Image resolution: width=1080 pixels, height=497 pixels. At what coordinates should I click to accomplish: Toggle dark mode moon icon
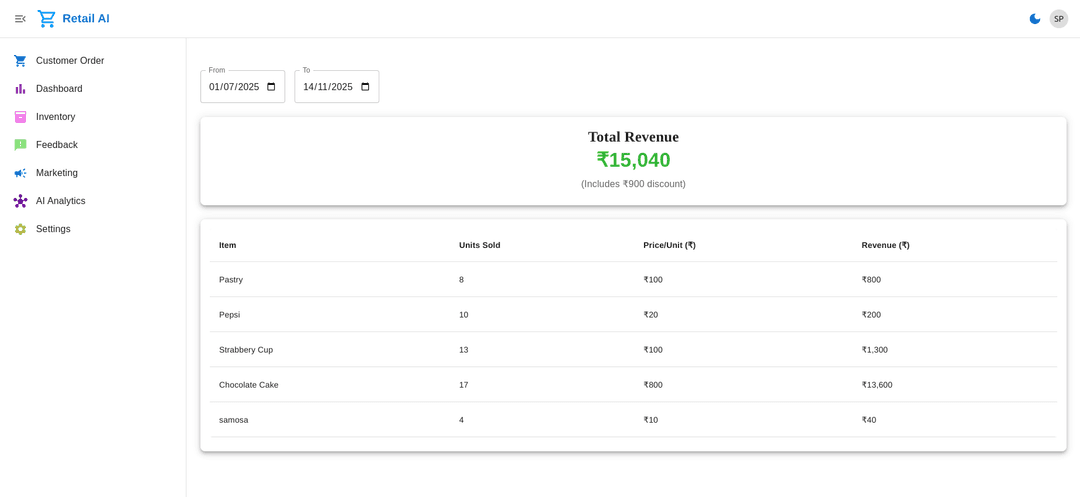click(x=1034, y=19)
